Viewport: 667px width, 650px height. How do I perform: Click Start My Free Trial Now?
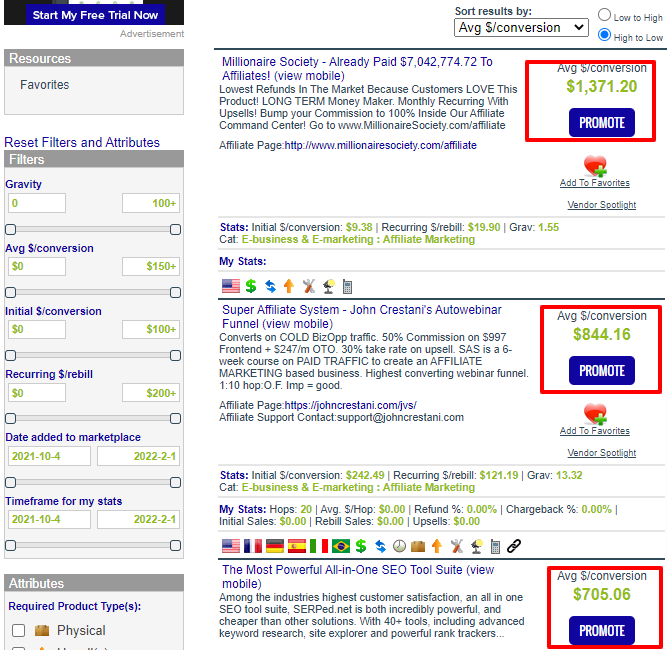(x=95, y=15)
